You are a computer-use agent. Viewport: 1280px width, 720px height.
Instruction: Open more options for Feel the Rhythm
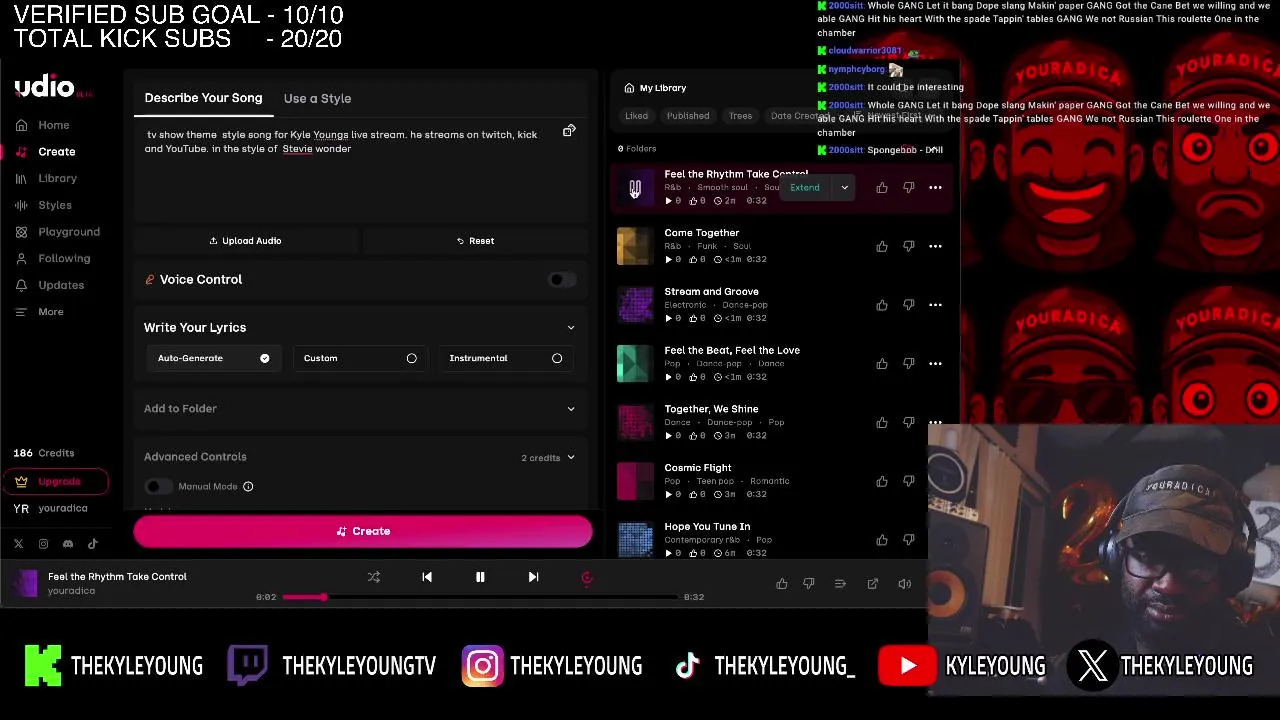936,188
